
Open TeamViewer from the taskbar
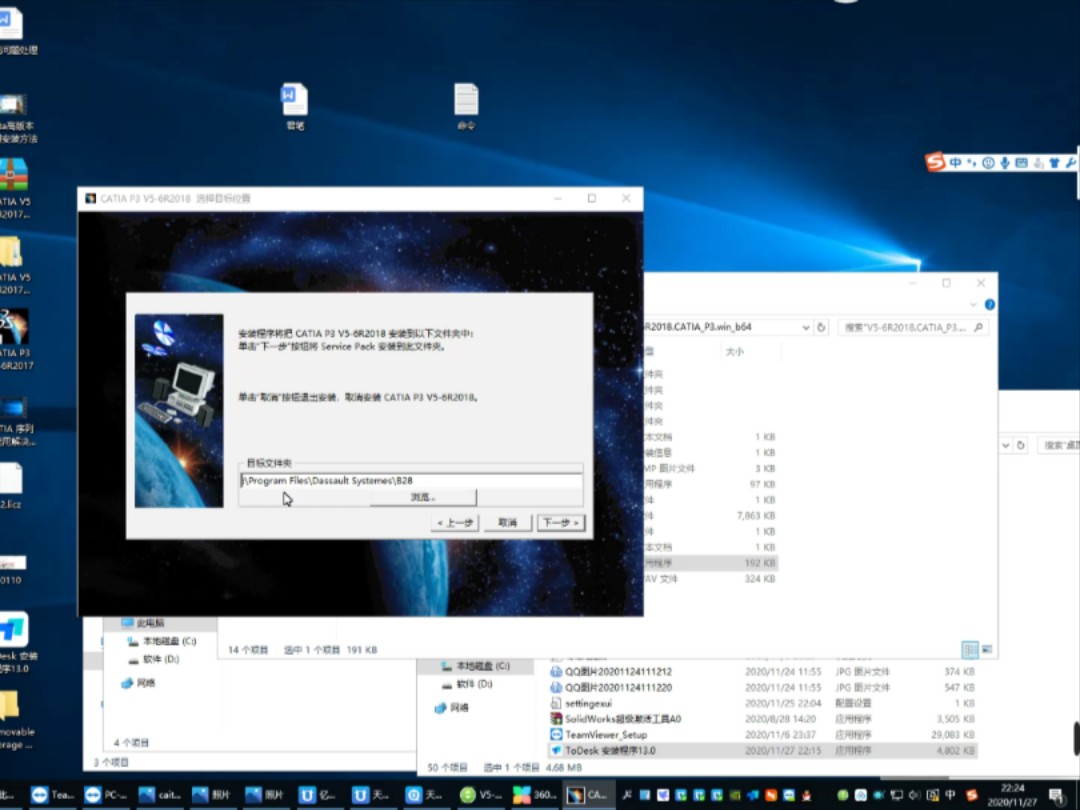(x=53, y=795)
